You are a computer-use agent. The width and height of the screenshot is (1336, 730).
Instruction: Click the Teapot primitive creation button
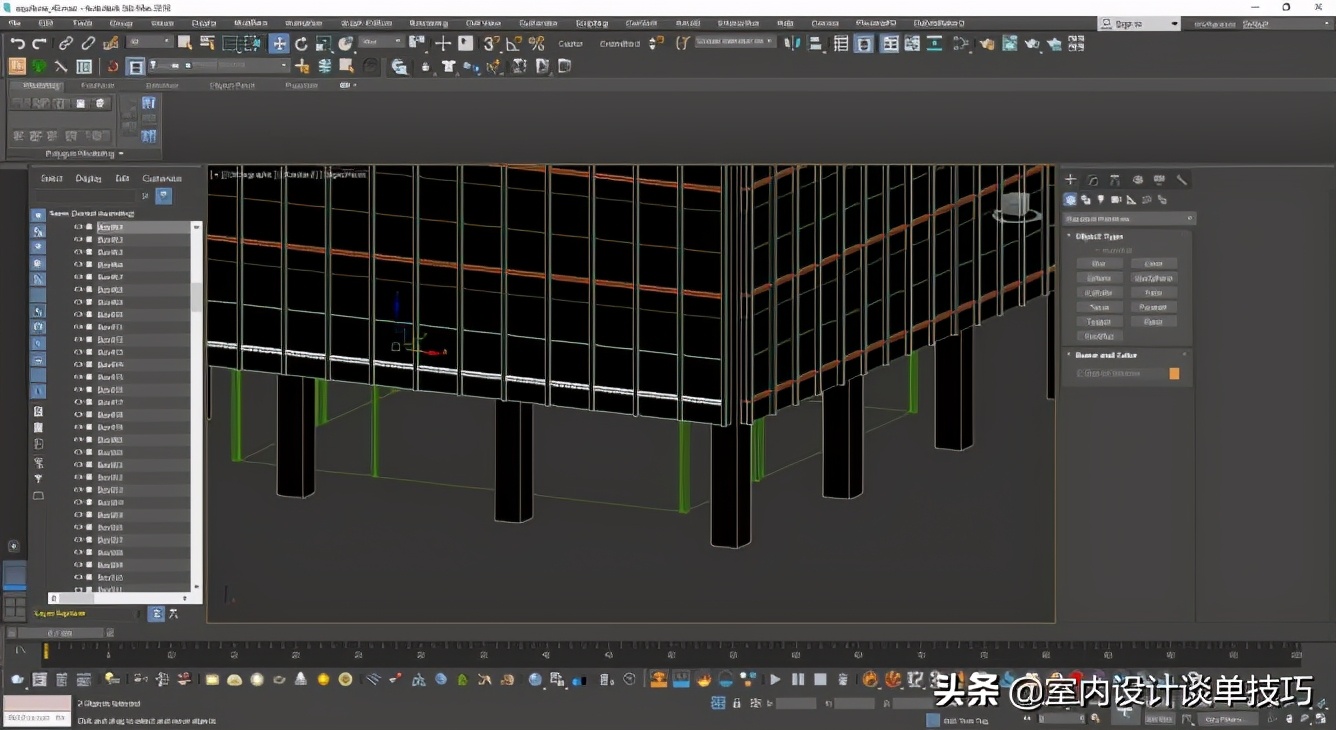pos(1099,321)
